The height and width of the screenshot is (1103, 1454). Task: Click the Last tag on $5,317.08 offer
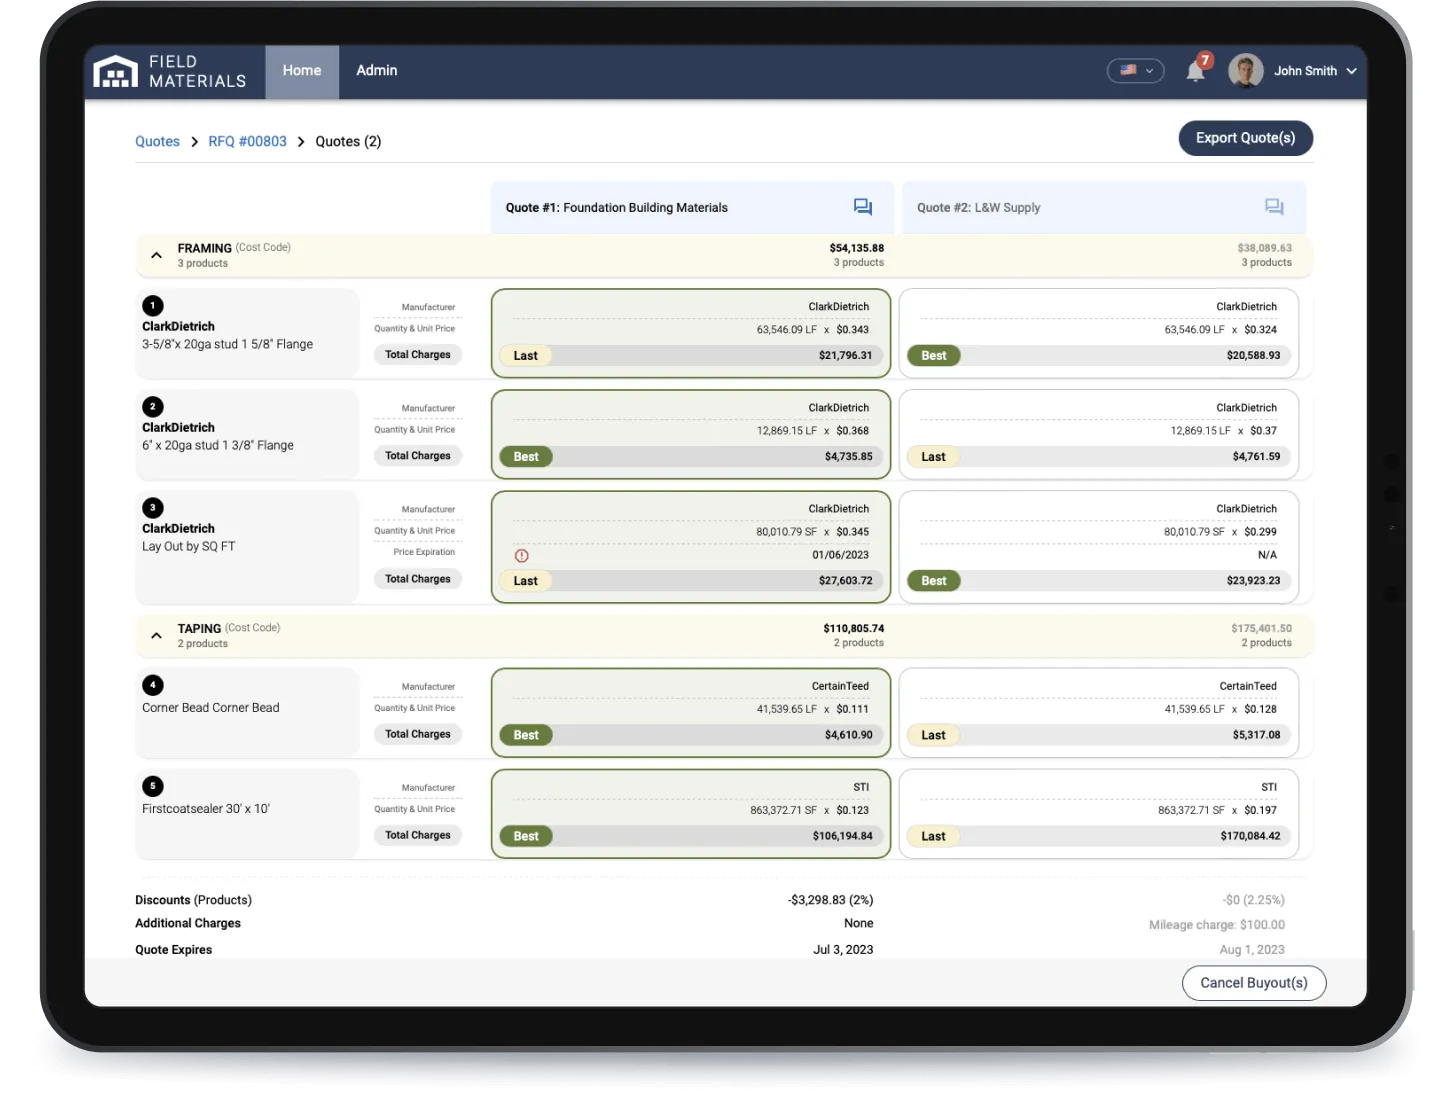coord(934,735)
